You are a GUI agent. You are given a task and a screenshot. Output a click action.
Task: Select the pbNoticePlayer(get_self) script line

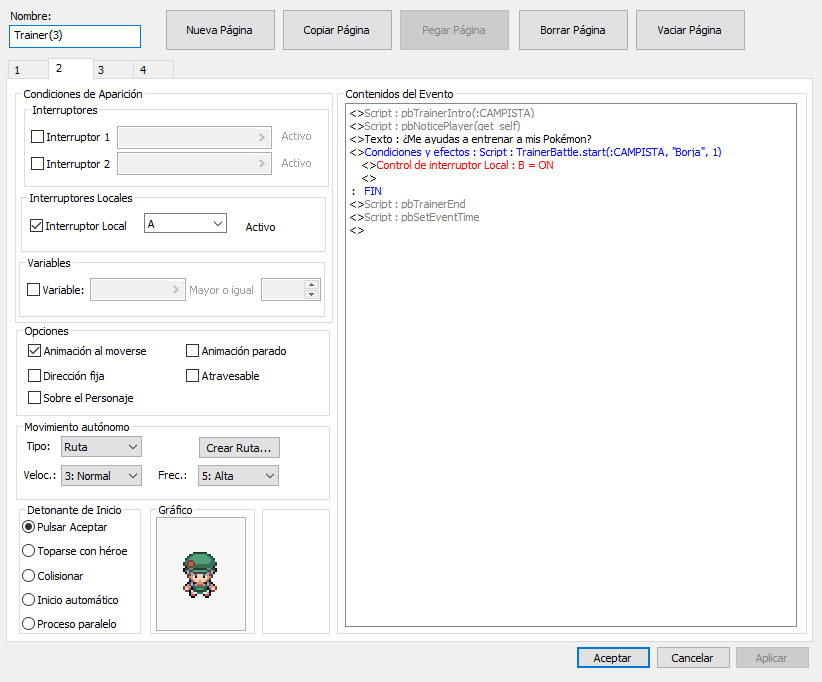435,126
